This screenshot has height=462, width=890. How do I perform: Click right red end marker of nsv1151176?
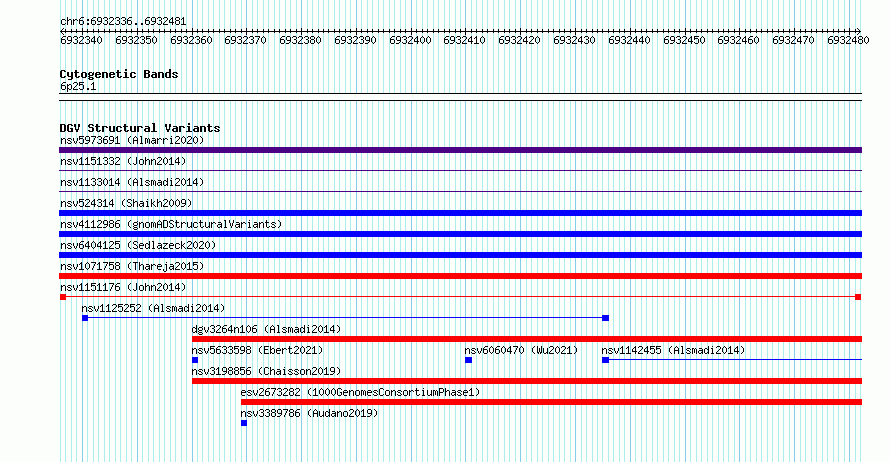(x=858, y=297)
